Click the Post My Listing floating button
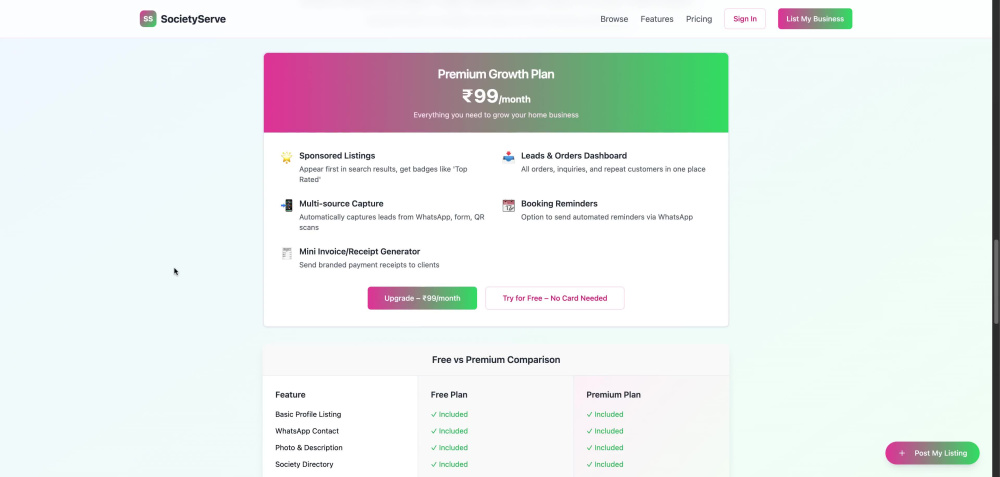 pos(932,453)
